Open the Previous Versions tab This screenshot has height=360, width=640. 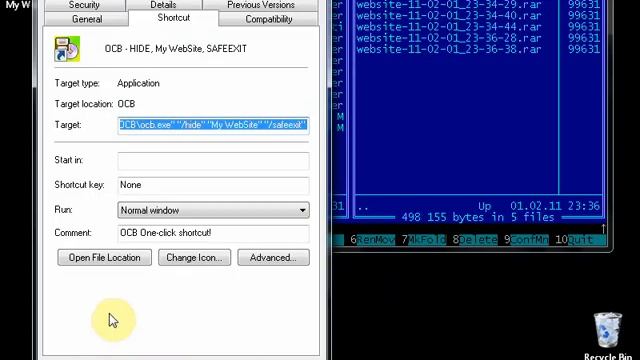260,5
